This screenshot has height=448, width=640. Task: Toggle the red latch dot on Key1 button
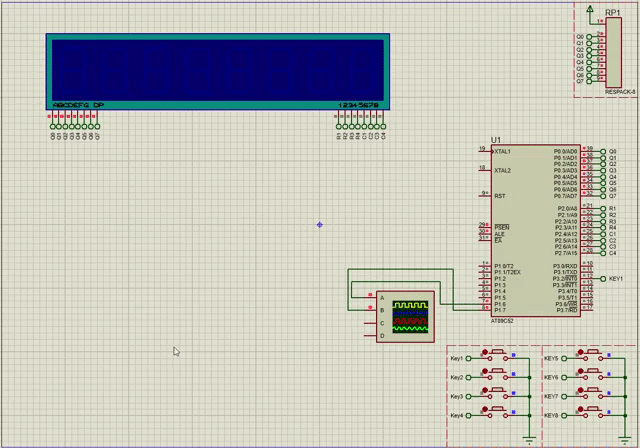[485, 352]
